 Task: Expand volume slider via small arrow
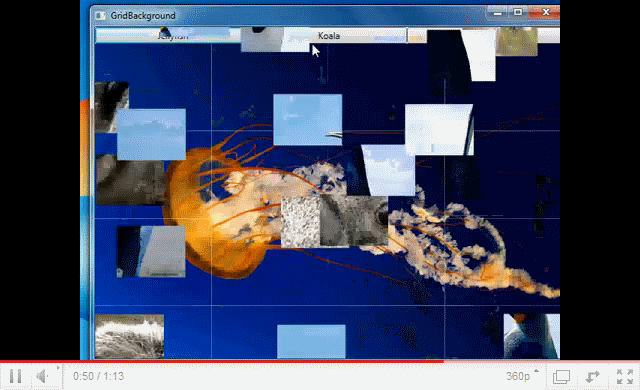click(58, 368)
